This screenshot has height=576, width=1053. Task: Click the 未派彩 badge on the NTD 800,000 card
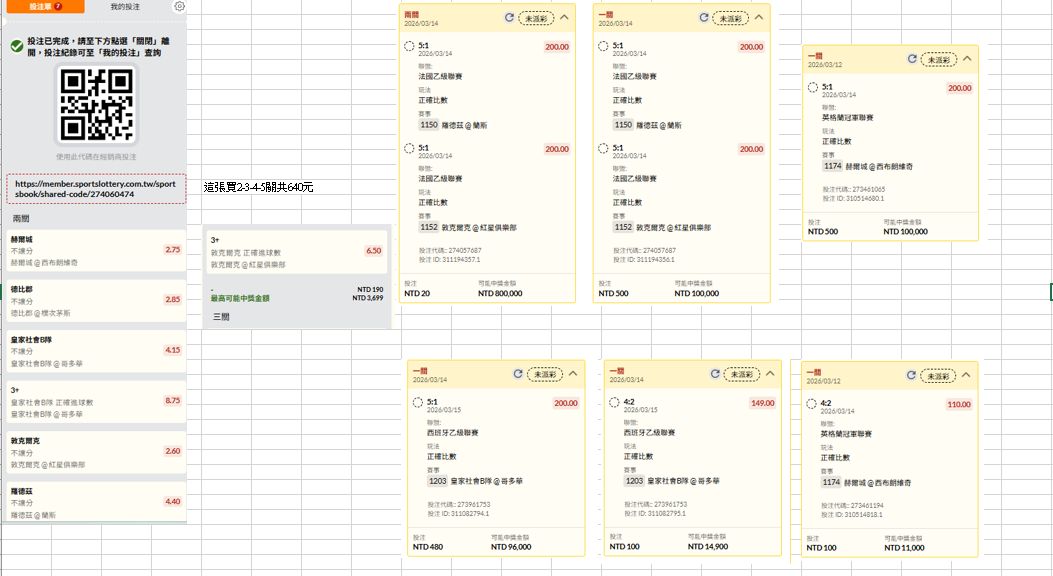[536, 18]
